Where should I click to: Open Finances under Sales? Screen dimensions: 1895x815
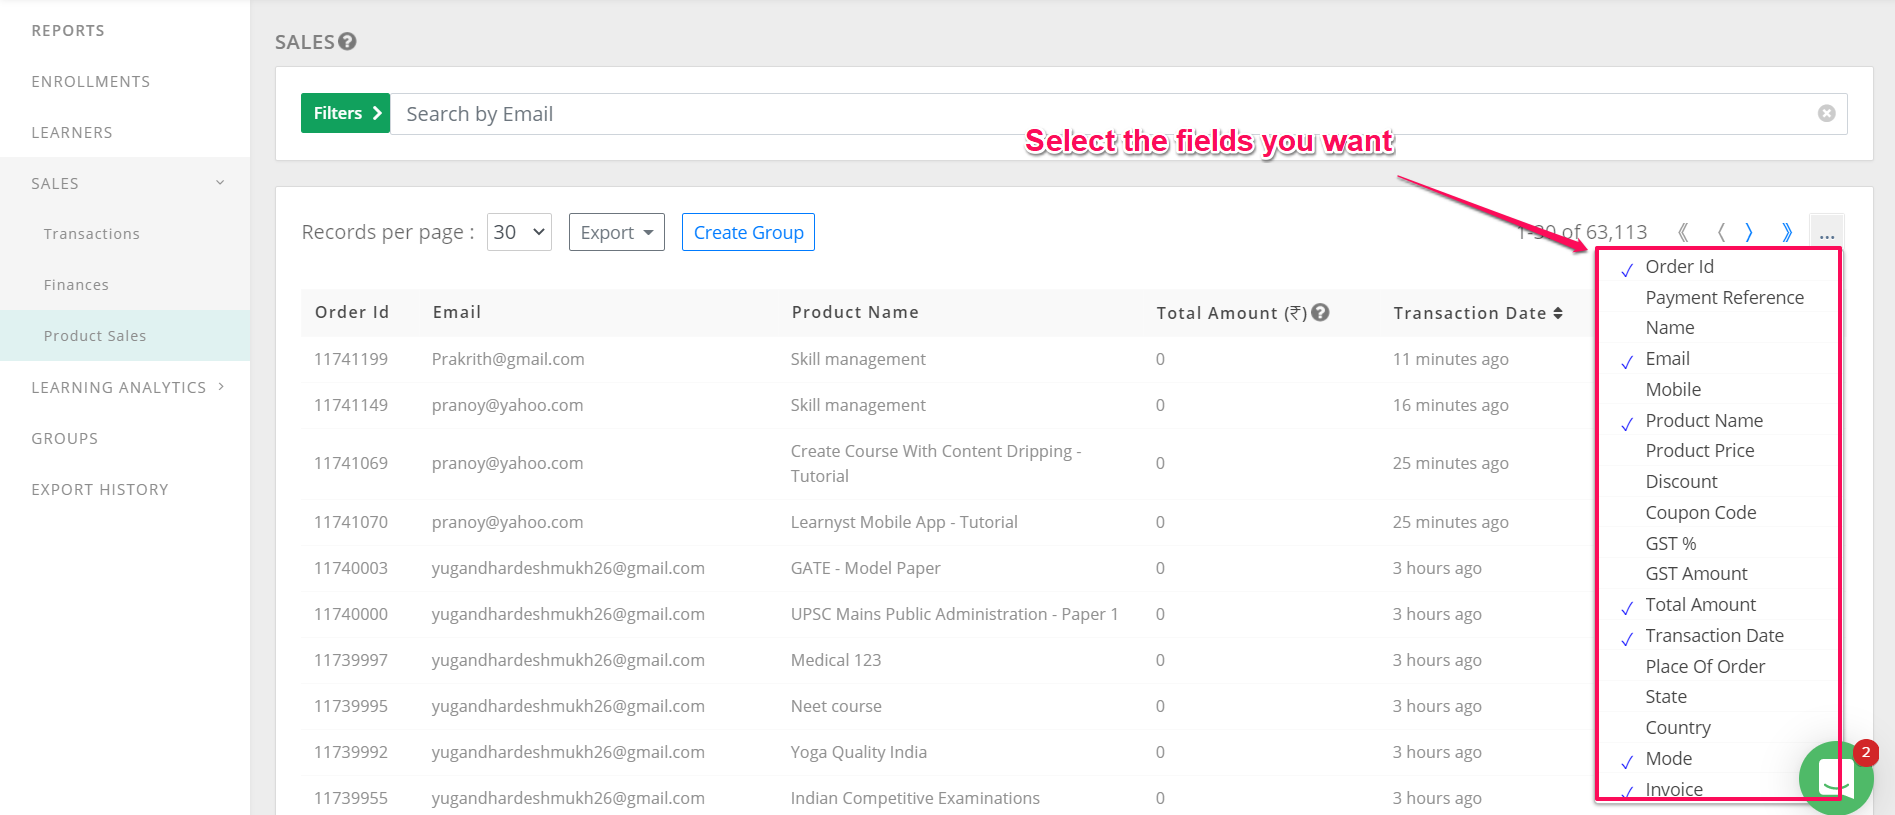pos(76,285)
